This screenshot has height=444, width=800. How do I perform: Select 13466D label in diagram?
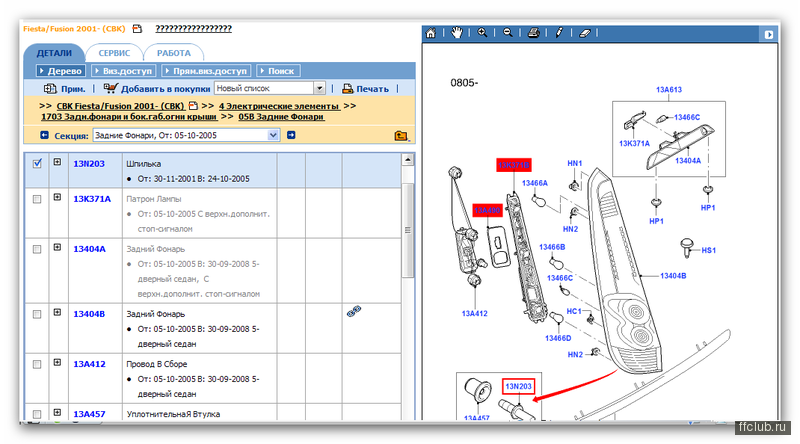click(x=558, y=338)
